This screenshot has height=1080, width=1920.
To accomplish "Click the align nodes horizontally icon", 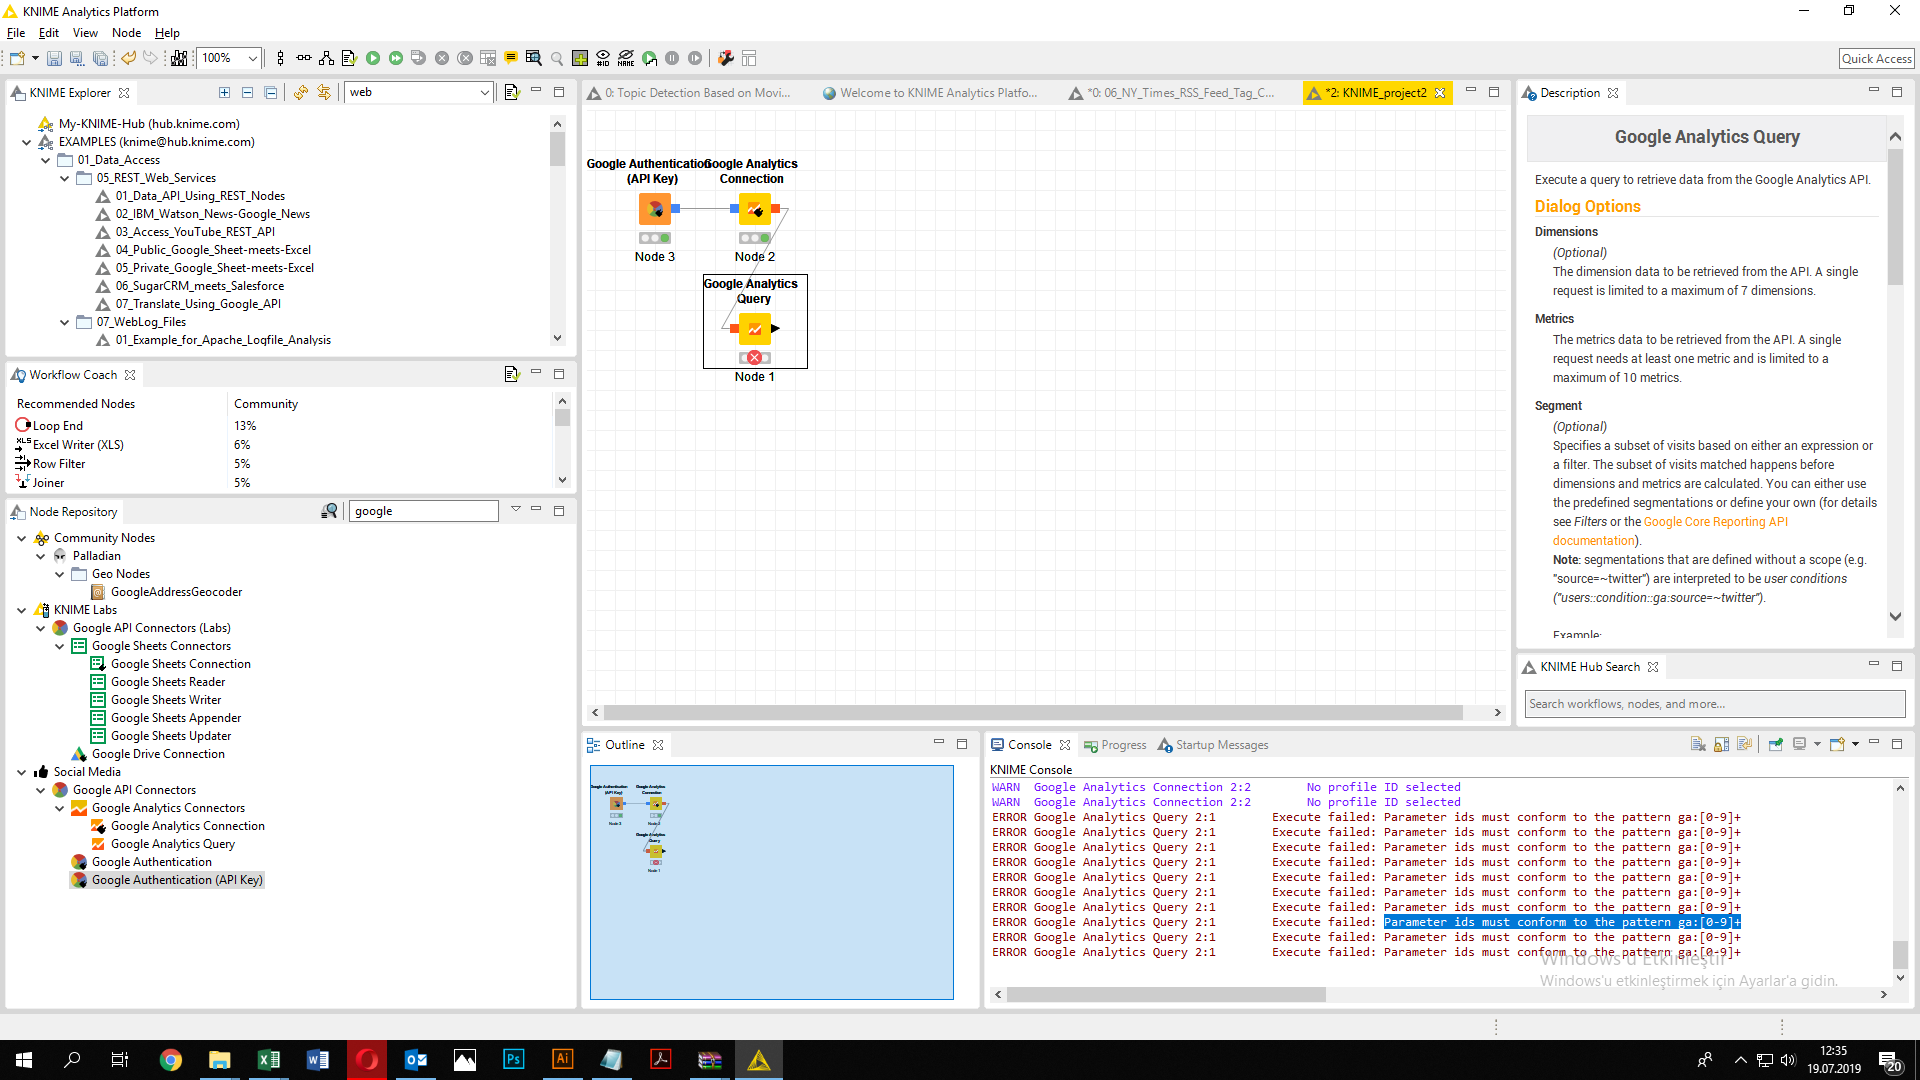I will 303,58.
